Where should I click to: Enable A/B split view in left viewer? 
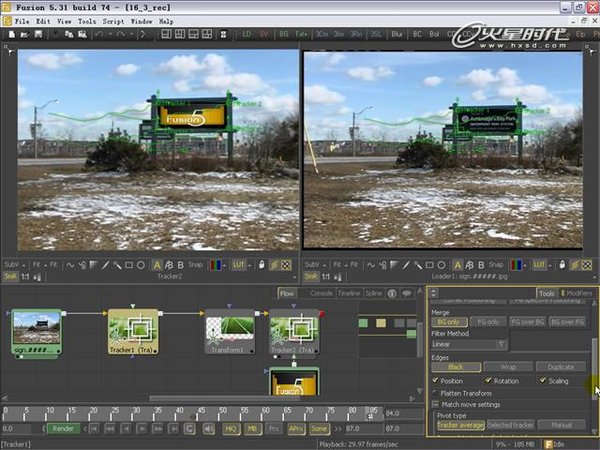tap(169, 265)
